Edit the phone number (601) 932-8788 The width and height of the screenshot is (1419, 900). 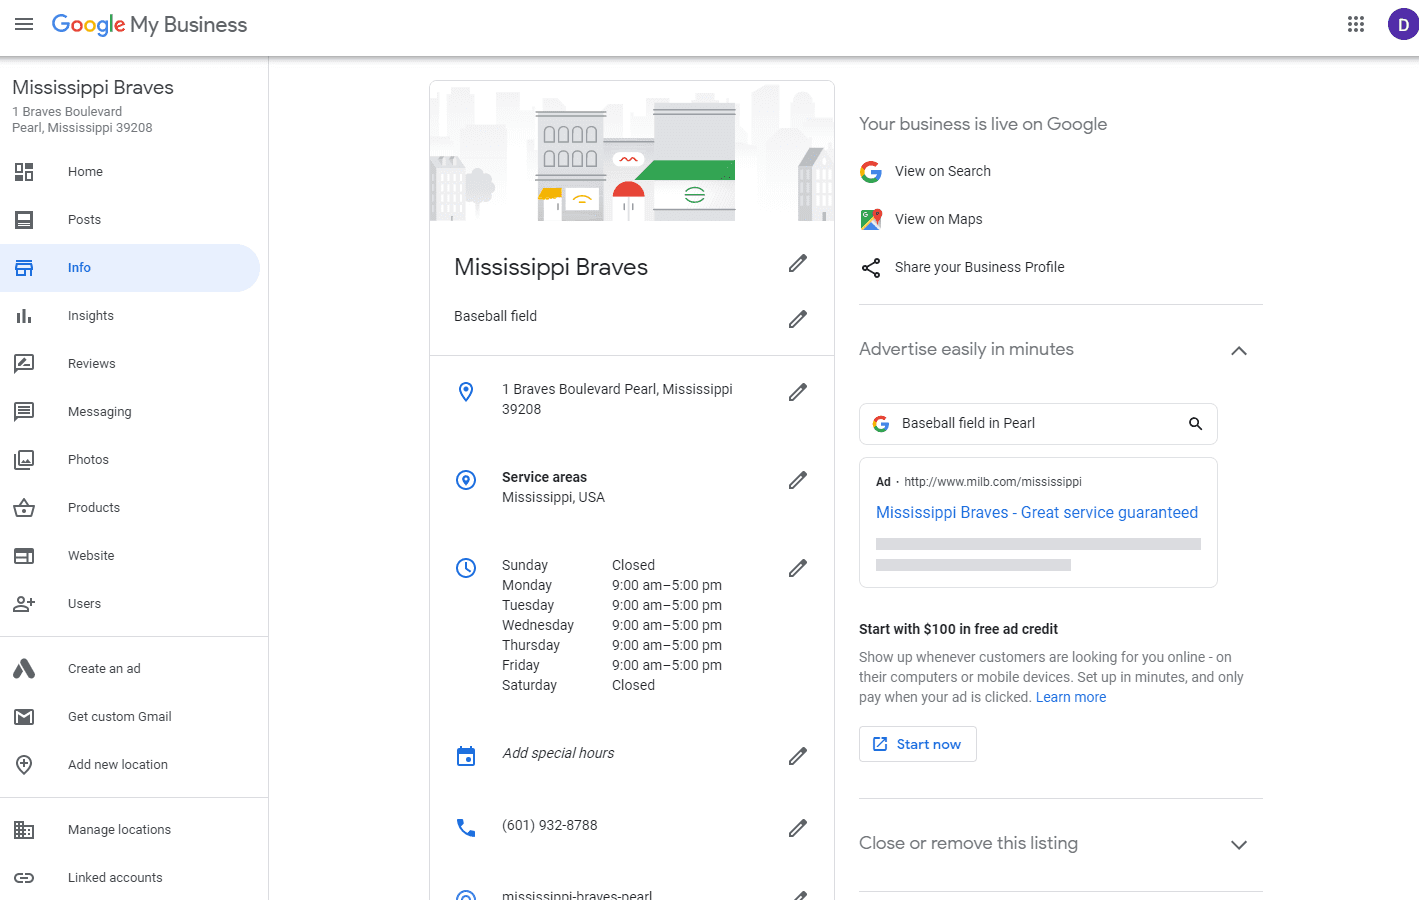pyautogui.click(x=797, y=828)
